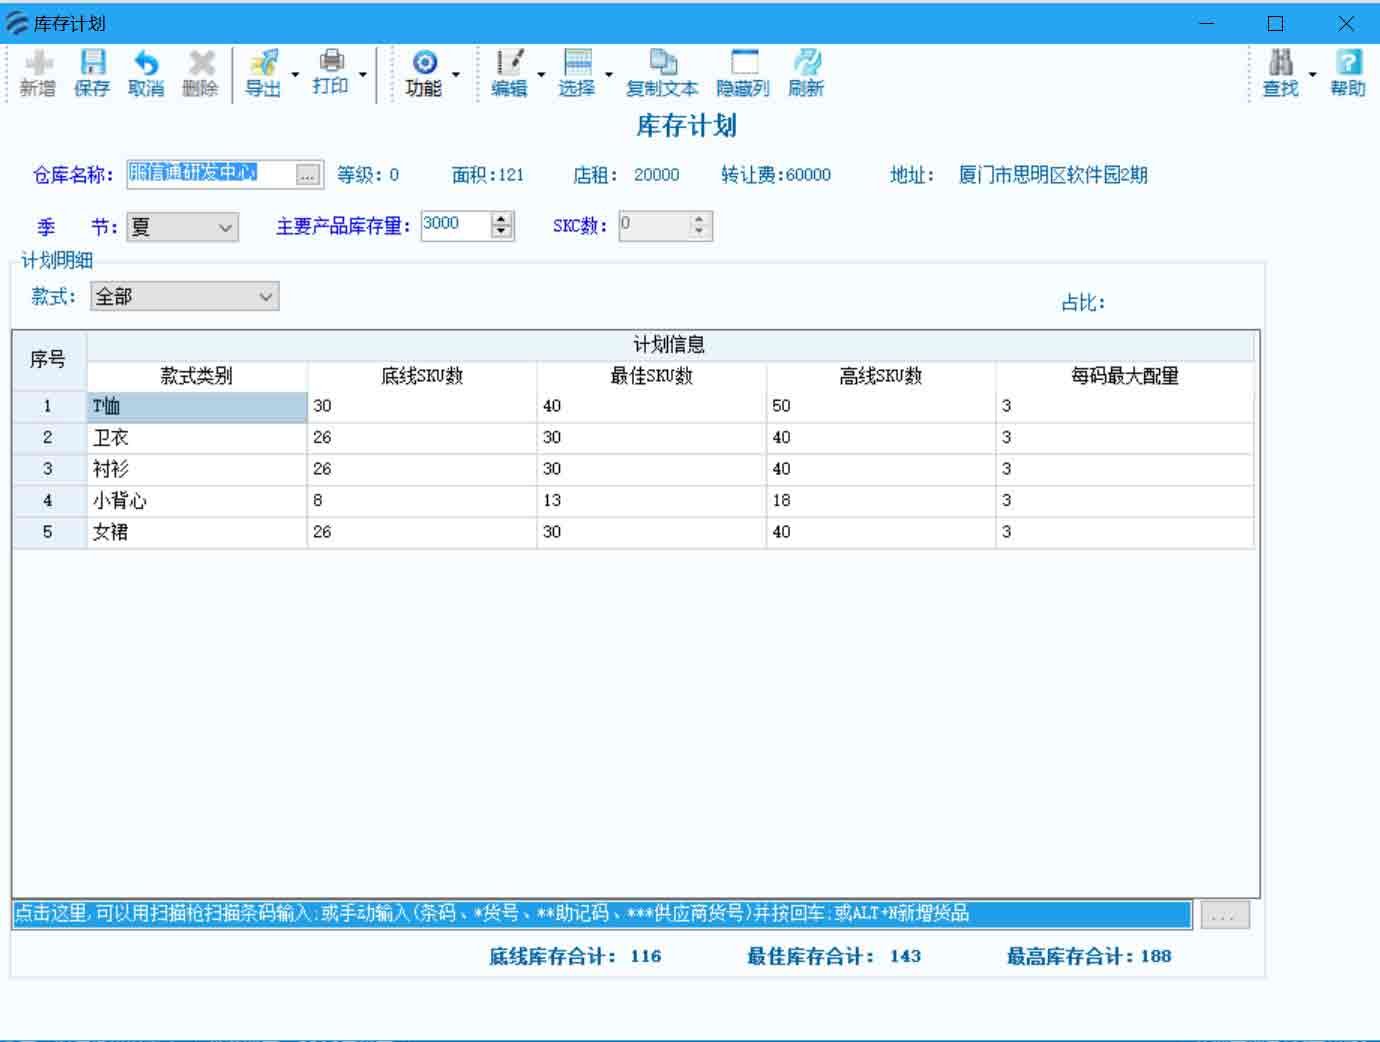Click the stepper arrows of SKC数 field
Image resolution: width=1380 pixels, height=1042 pixels.
[x=700, y=225]
